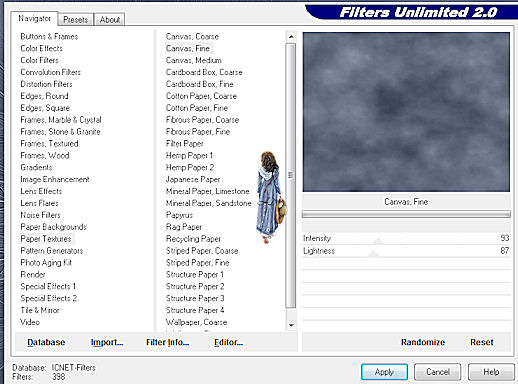Select Frames, Wood category

(x=45, y=156)
